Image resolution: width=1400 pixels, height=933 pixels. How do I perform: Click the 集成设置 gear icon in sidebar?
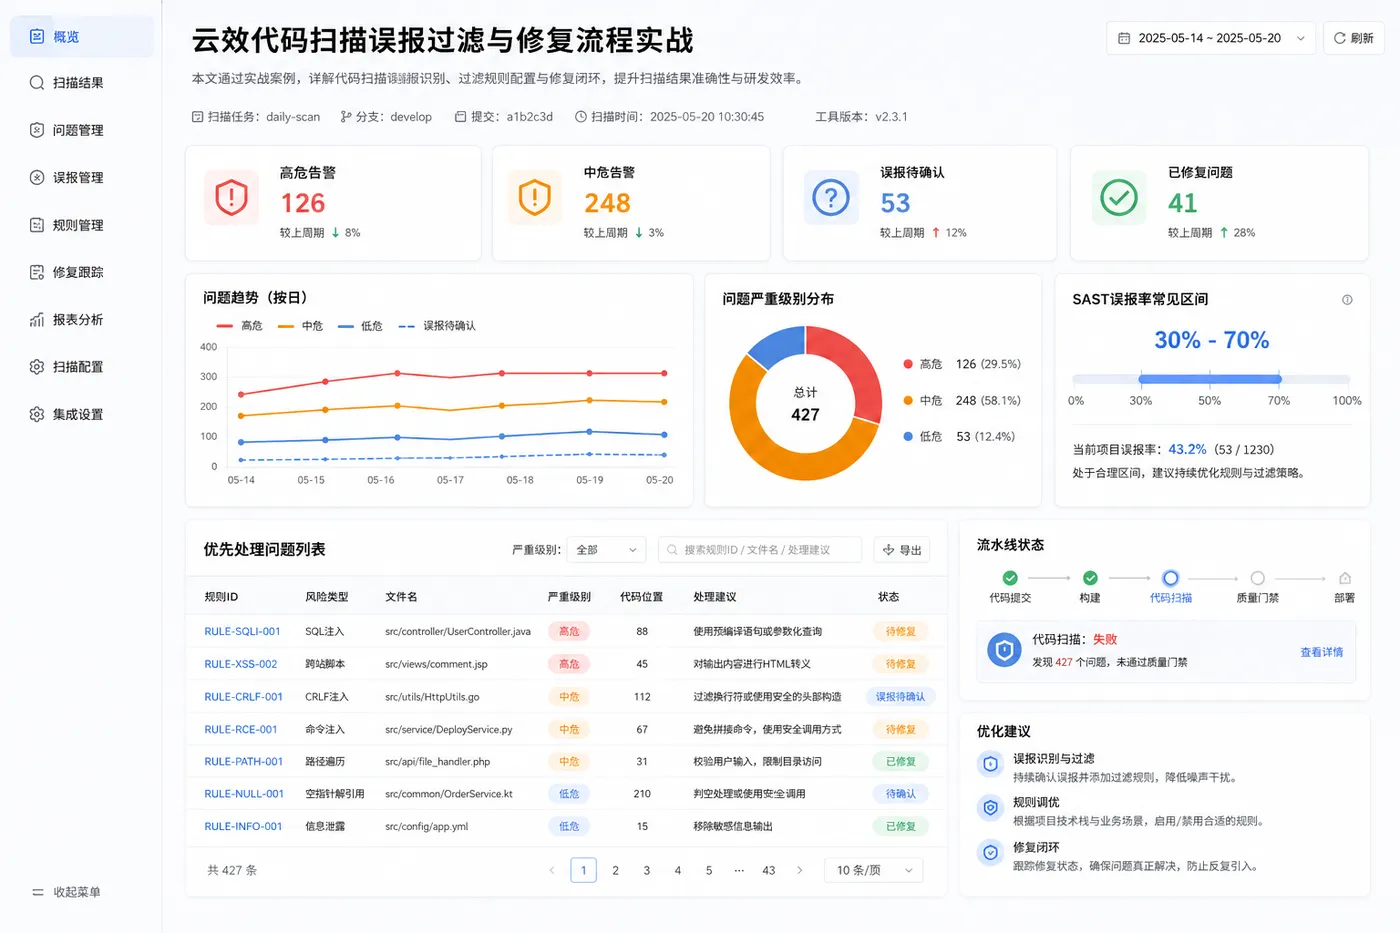pos(37,414)
